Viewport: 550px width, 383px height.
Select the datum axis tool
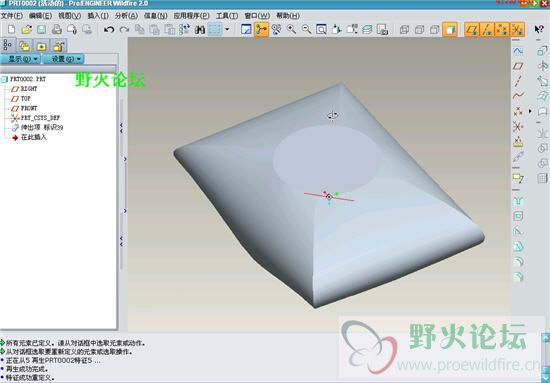tap(518, 81)
